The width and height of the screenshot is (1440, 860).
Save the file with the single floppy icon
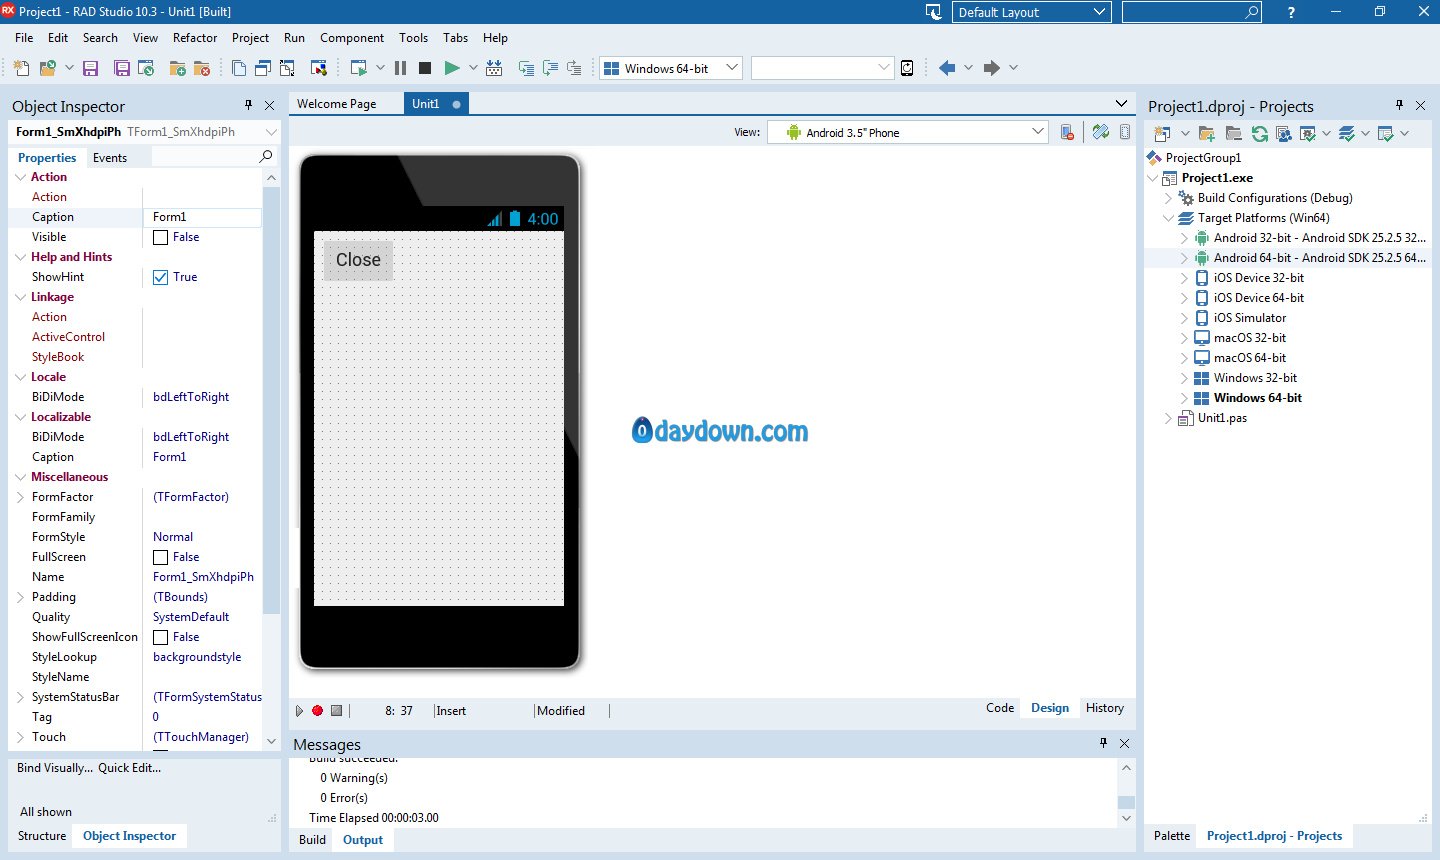click(x=90, y=68)
